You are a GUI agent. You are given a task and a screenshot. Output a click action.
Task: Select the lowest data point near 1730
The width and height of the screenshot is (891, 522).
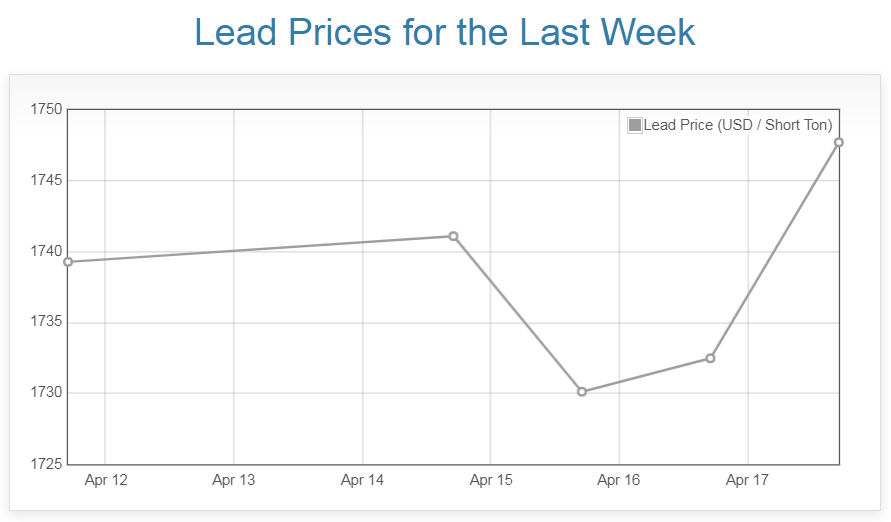pos(582,392)
